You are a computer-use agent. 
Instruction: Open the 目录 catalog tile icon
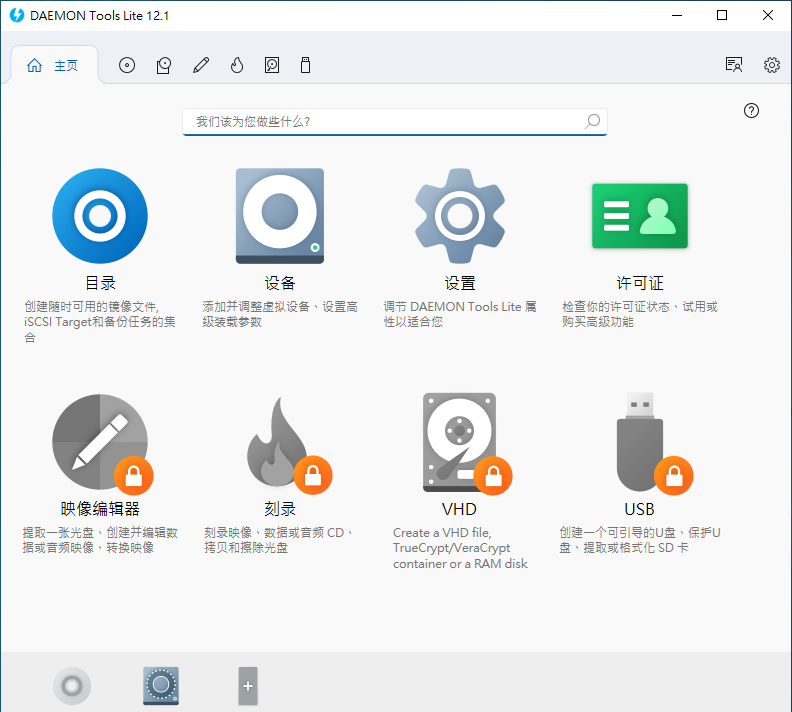pos(100,216)
